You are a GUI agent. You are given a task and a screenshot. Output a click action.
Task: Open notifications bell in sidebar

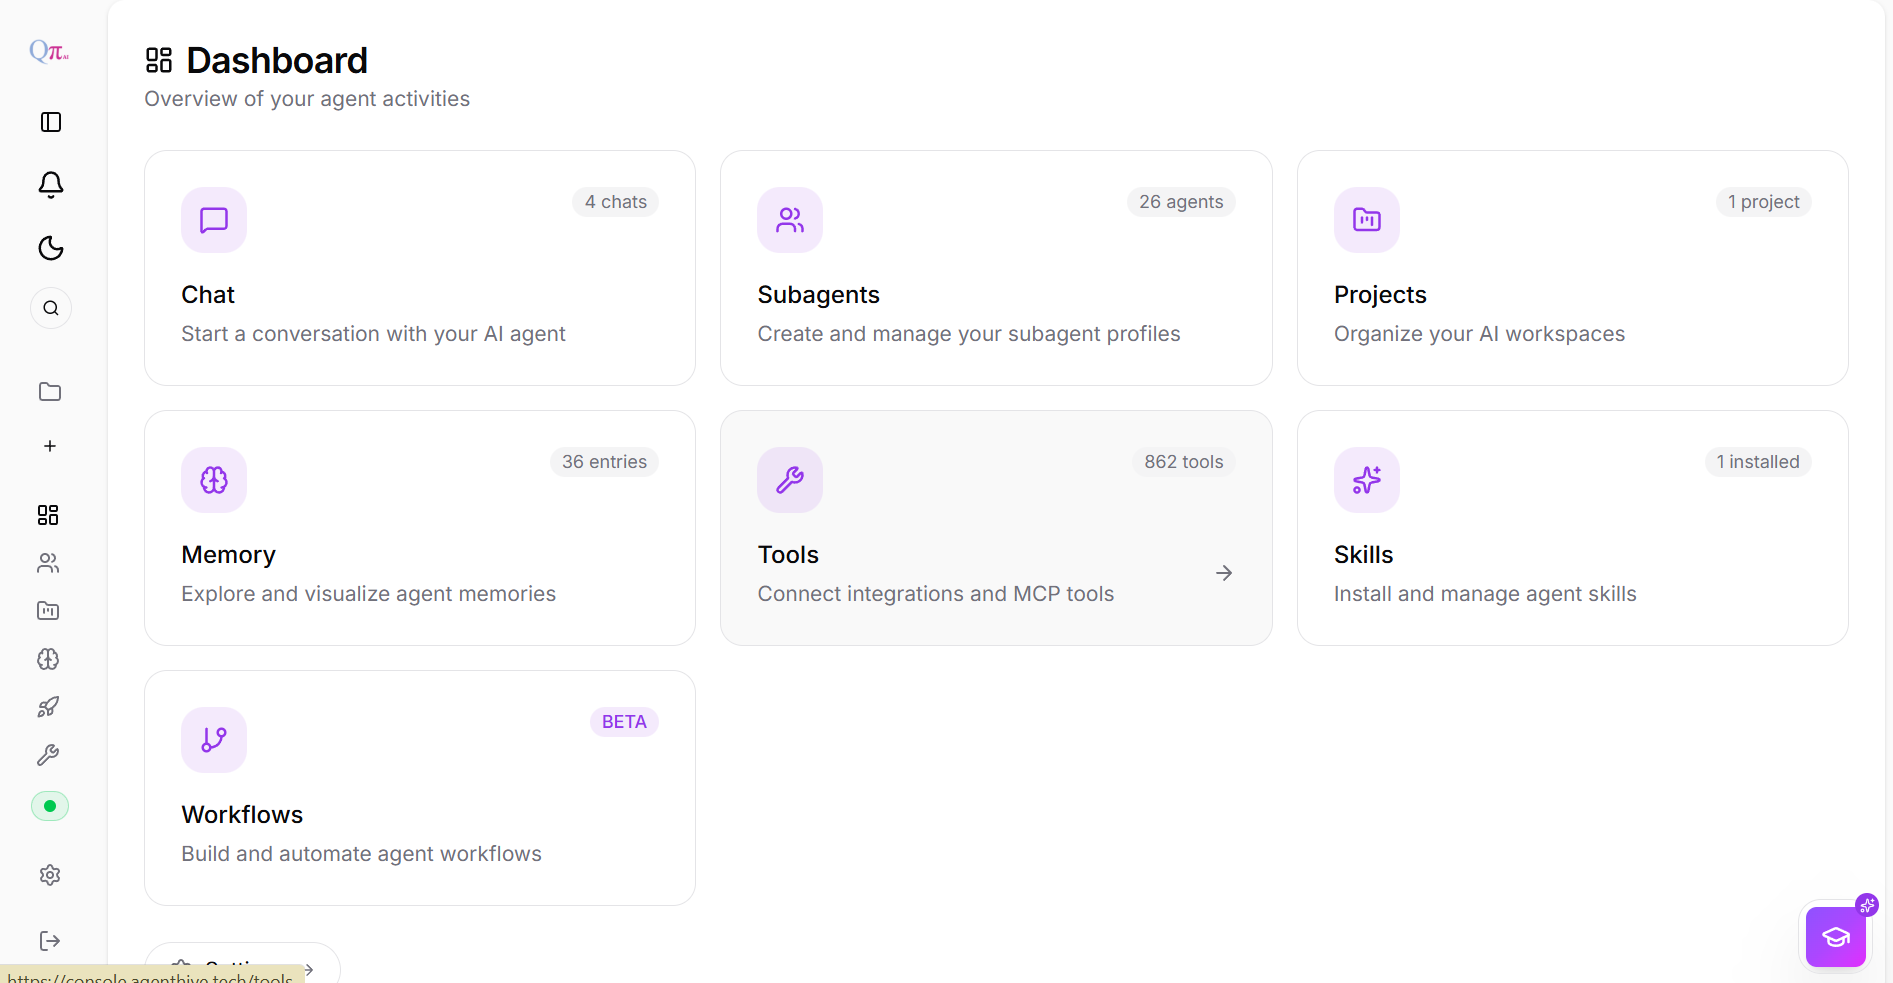(x=51, y=185)
